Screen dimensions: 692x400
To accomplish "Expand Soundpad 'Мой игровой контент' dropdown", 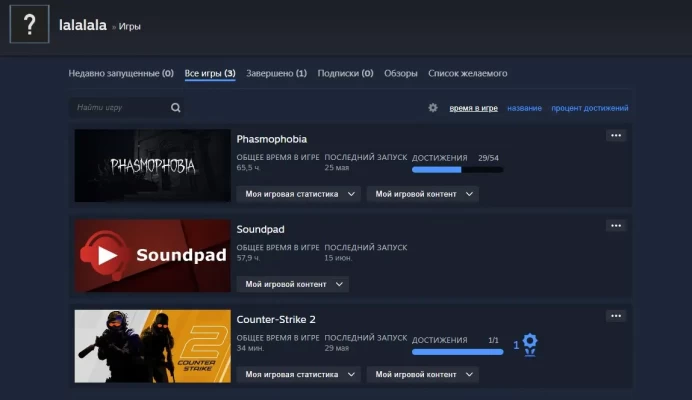I will [x=293, y=284].
